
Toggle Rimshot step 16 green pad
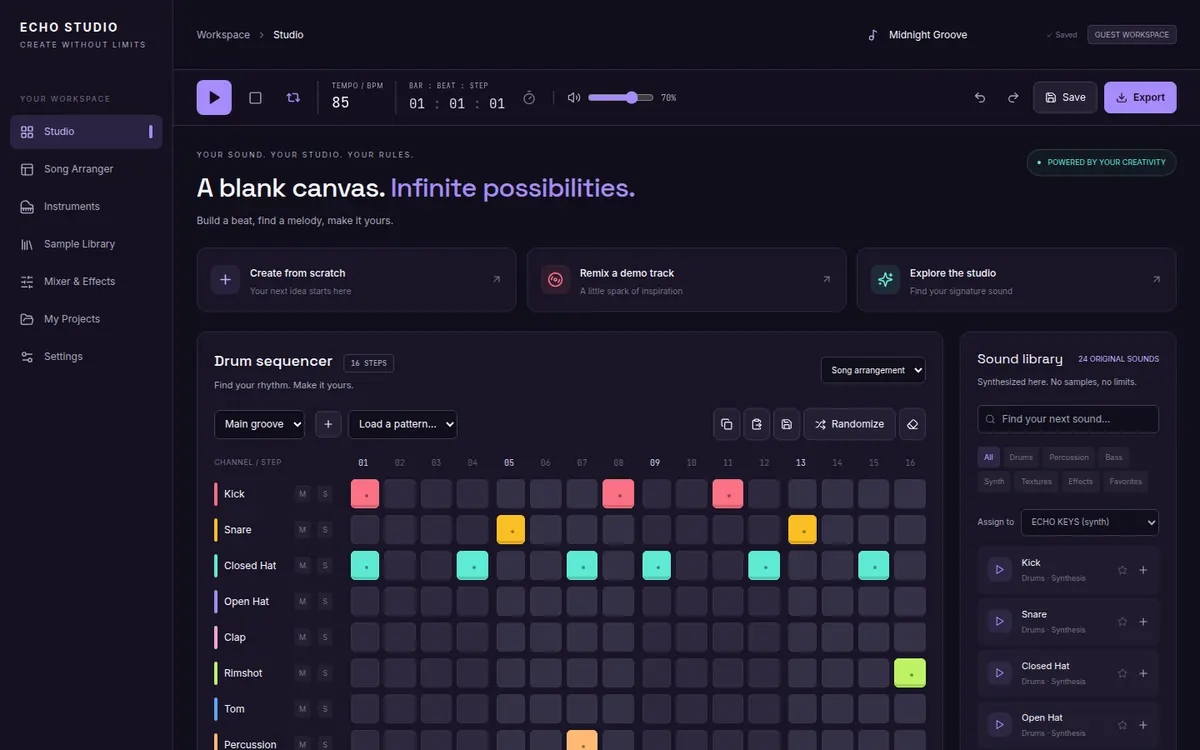[910, 673]
